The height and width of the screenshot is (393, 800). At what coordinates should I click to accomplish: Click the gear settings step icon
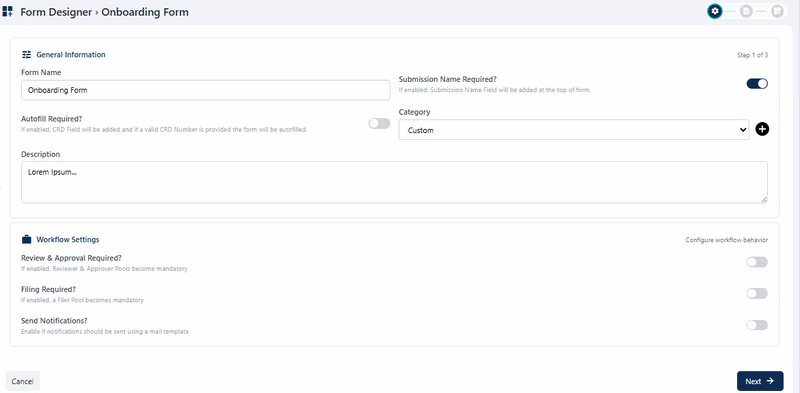715,11
